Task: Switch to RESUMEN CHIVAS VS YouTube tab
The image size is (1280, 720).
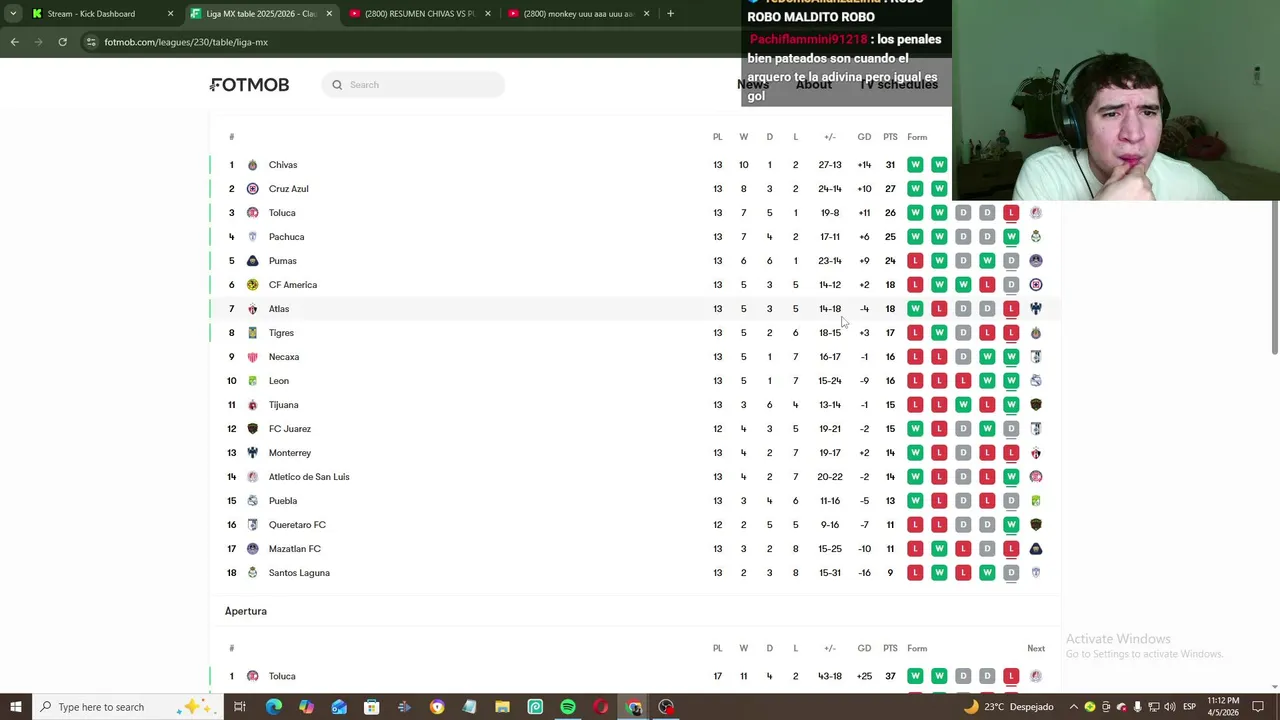Action: click(420, 14)
